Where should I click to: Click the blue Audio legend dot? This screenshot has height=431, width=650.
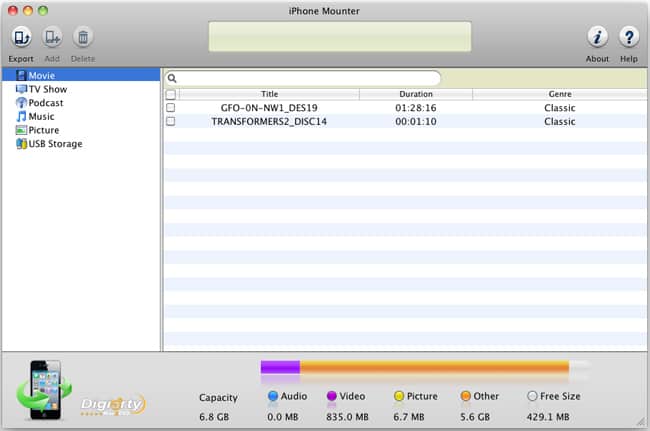tap(273, 396)
